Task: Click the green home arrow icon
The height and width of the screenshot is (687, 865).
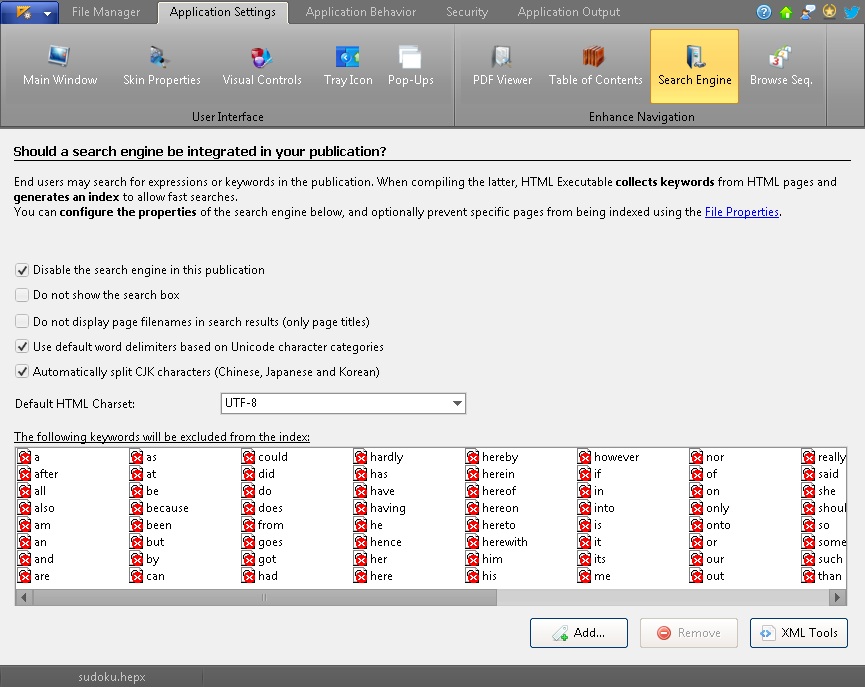Action: (x=786, y=12)
